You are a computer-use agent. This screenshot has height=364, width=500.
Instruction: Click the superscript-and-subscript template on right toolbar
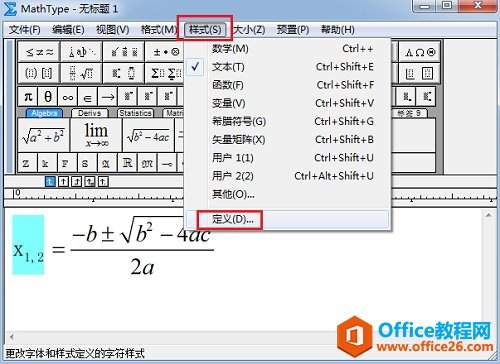[427, 97]
